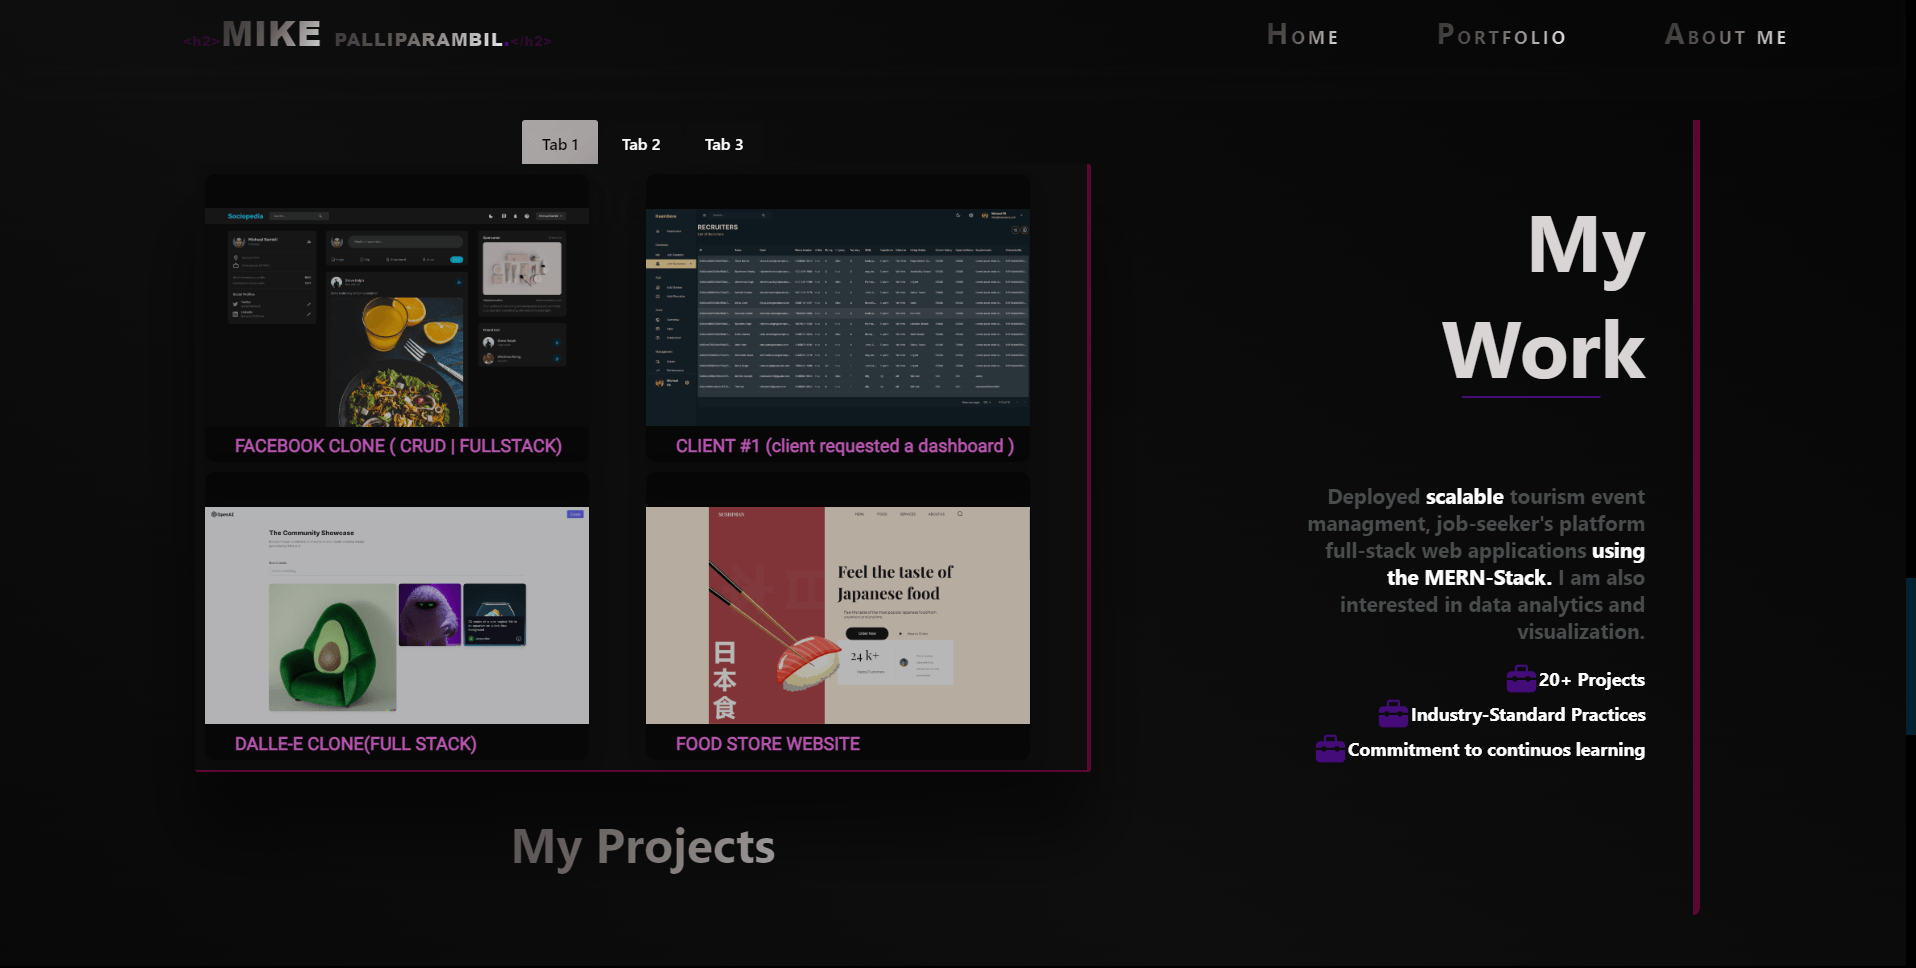Select the active Tab 1
This screenshot has height=968, width=1916.
[559, 143]
